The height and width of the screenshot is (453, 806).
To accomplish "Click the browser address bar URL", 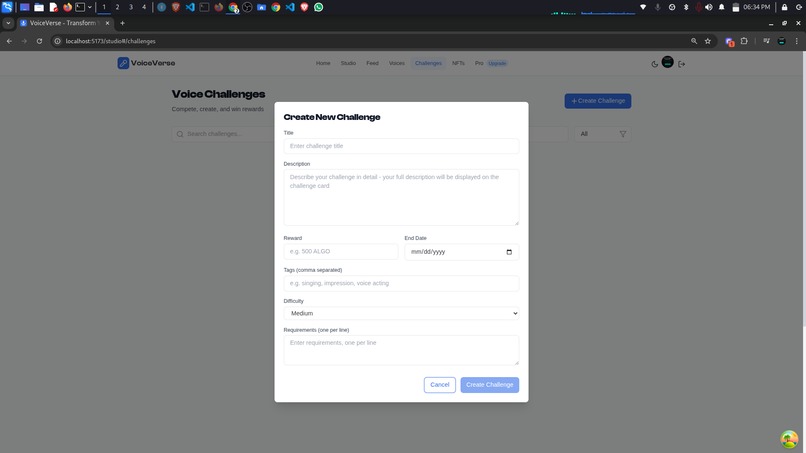I will tap(111, 41).
